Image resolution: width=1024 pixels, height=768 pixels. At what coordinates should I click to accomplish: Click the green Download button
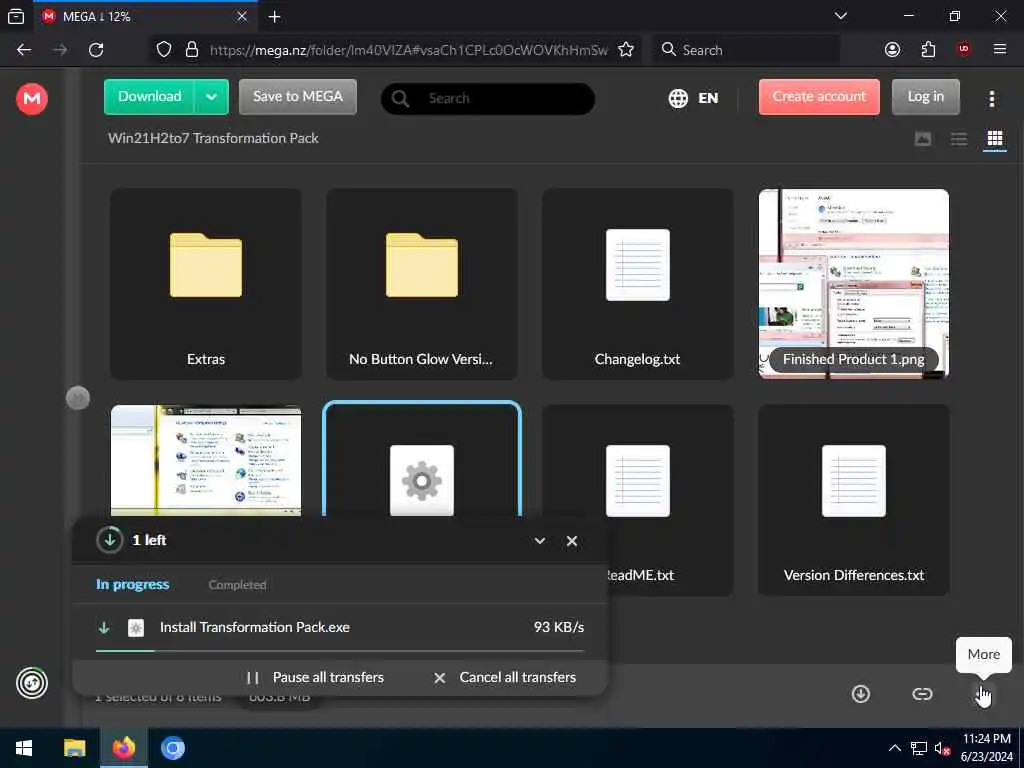149,97
